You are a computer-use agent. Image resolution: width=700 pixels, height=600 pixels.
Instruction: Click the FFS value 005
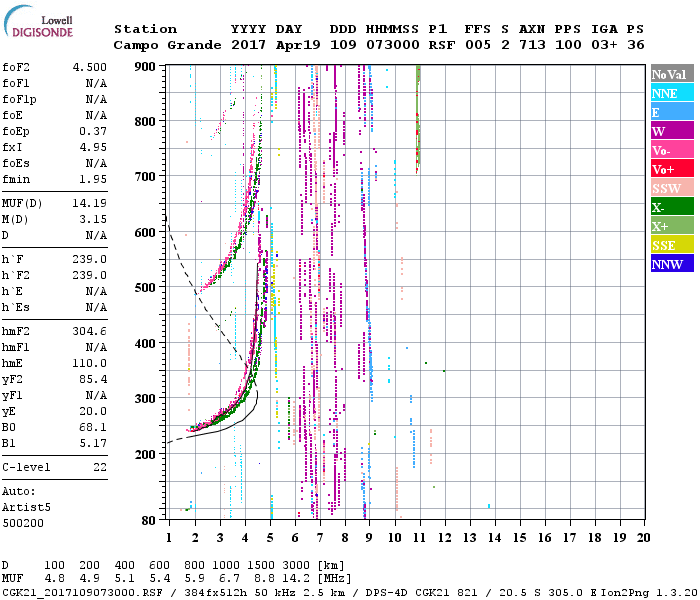[x=478, y=45]
